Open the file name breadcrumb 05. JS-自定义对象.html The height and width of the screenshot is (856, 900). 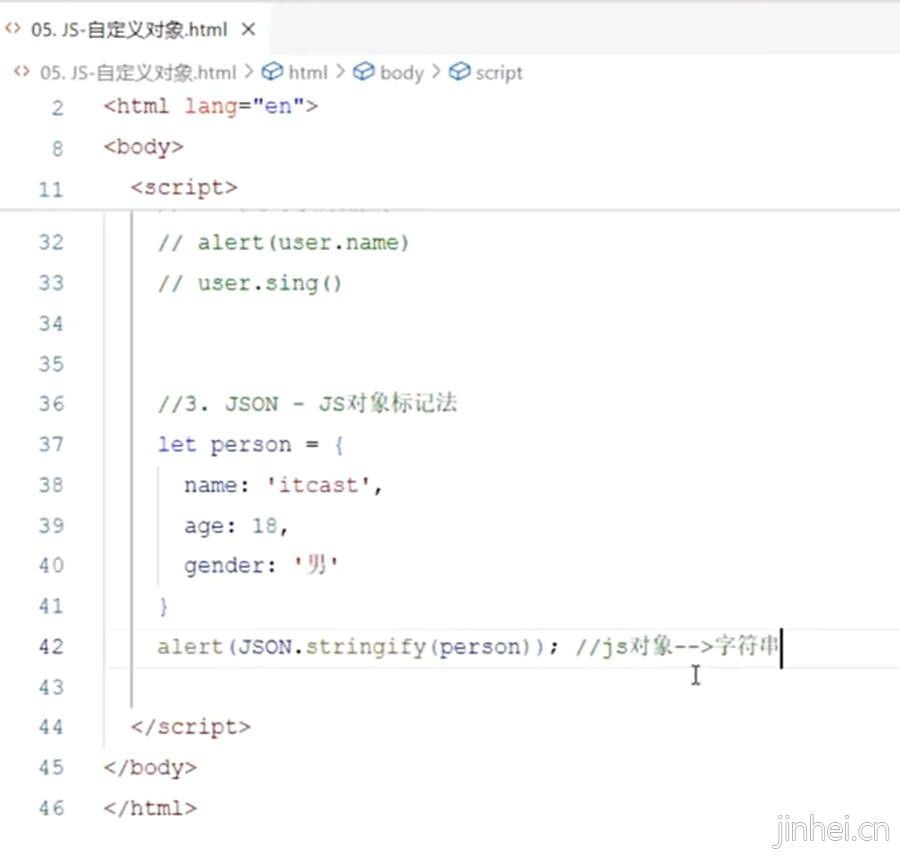click(x=138, y=73)
